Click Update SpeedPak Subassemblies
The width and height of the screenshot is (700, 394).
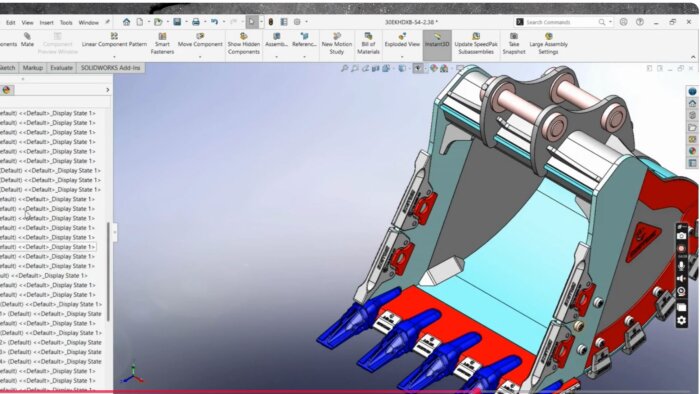point(476,43)
